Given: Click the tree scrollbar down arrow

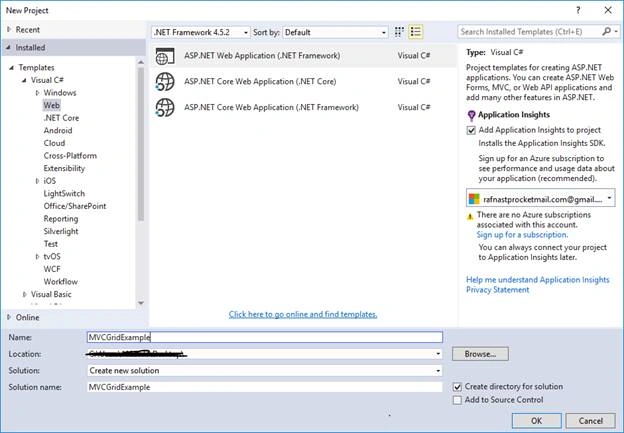Looking at the screenshot, I should coord(141,303).
